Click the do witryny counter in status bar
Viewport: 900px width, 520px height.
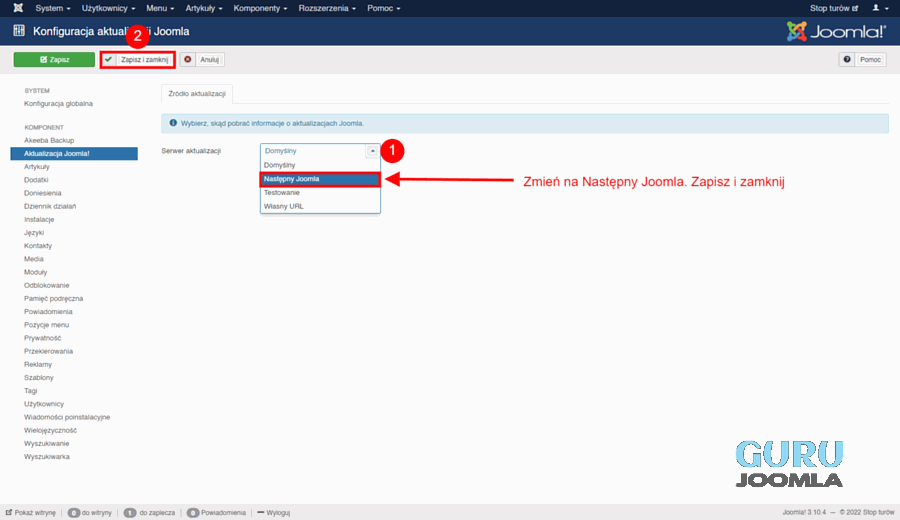(x=90, y=513)
